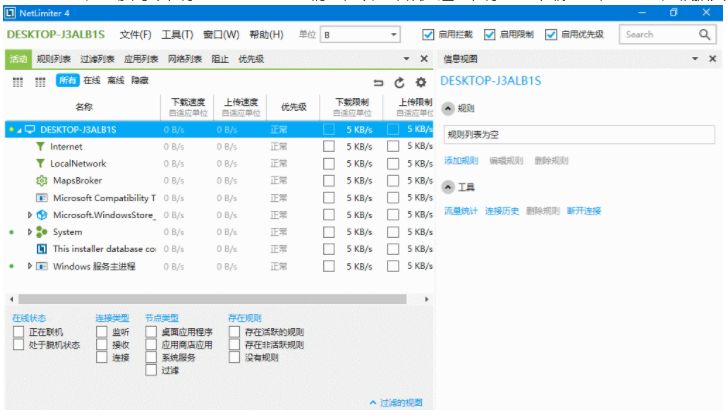Switch to the 阻止 tab
This screenshot has width=728, height=415.
coord(220,59)
